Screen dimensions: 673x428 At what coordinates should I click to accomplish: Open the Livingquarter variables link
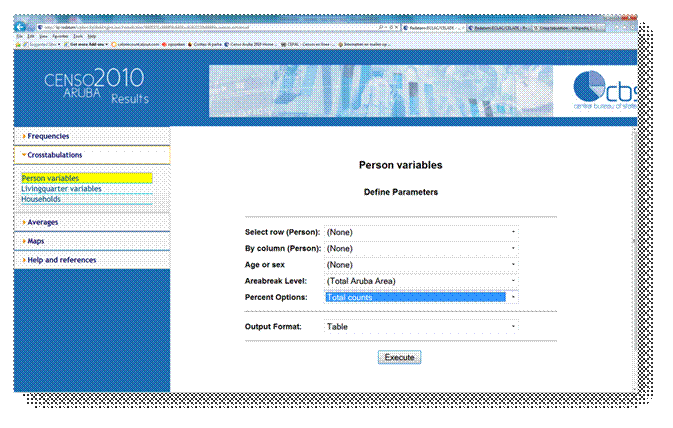coord(61,189)
